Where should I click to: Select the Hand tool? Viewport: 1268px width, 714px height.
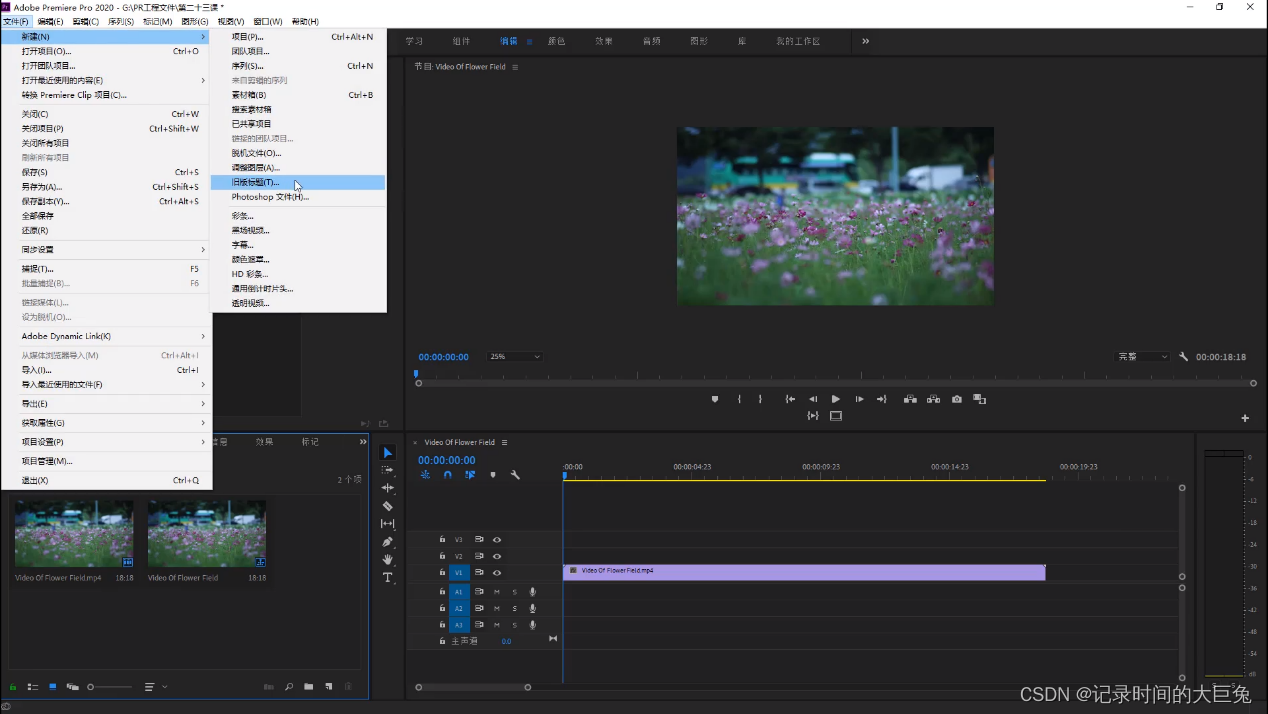tap(388, 560)
